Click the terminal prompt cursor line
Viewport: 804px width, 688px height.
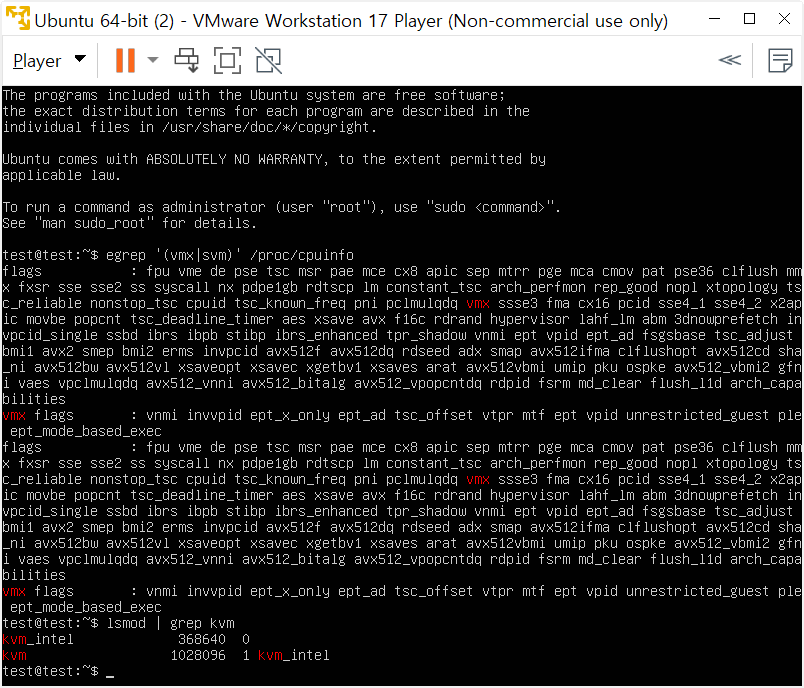[58, 671]
